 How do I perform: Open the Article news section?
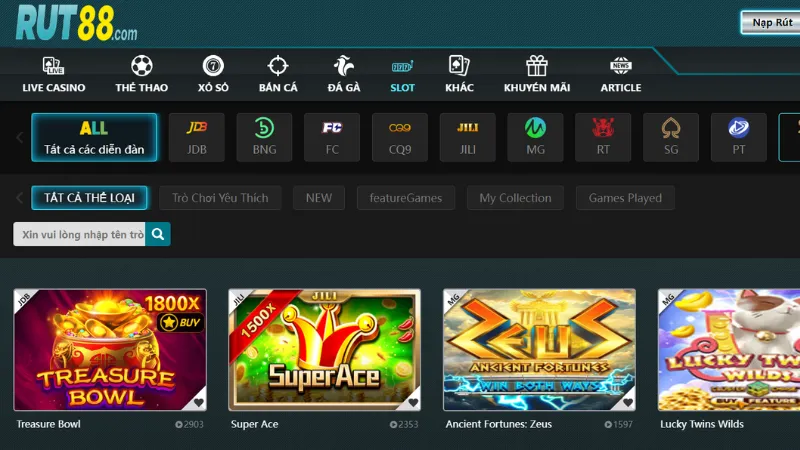tap(621, 75)
